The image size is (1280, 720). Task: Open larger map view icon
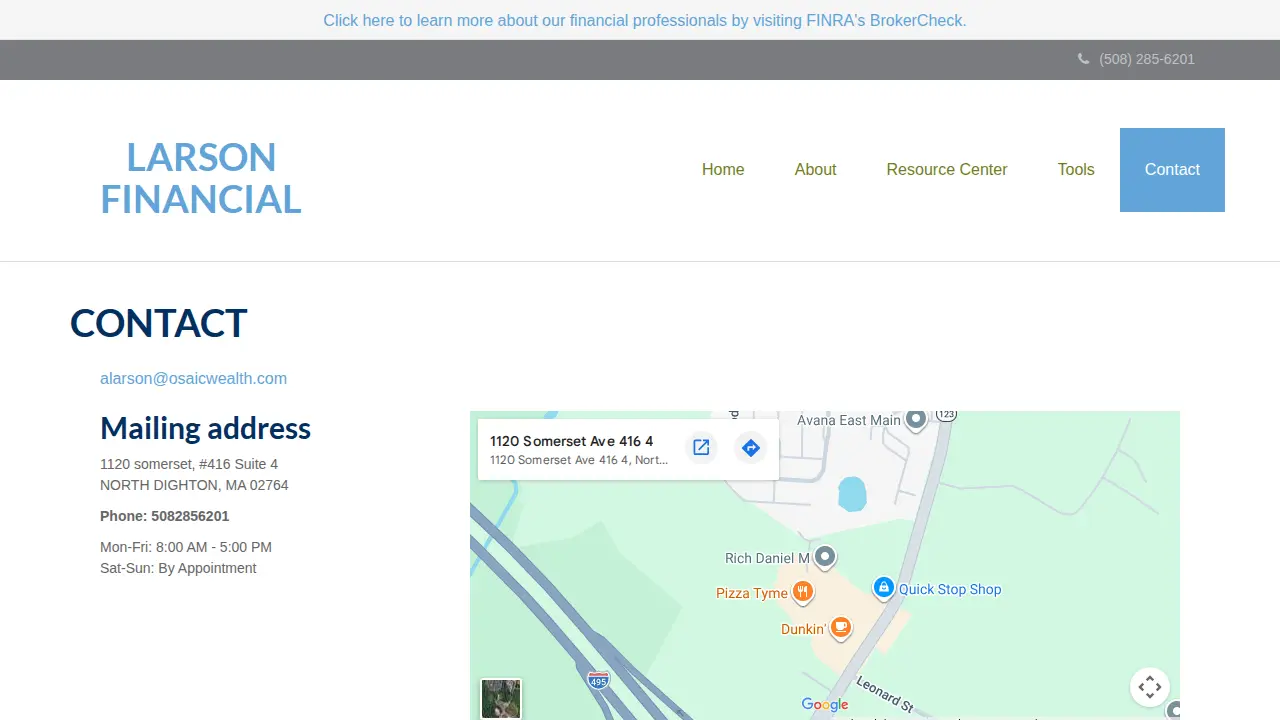coord(701,448)
